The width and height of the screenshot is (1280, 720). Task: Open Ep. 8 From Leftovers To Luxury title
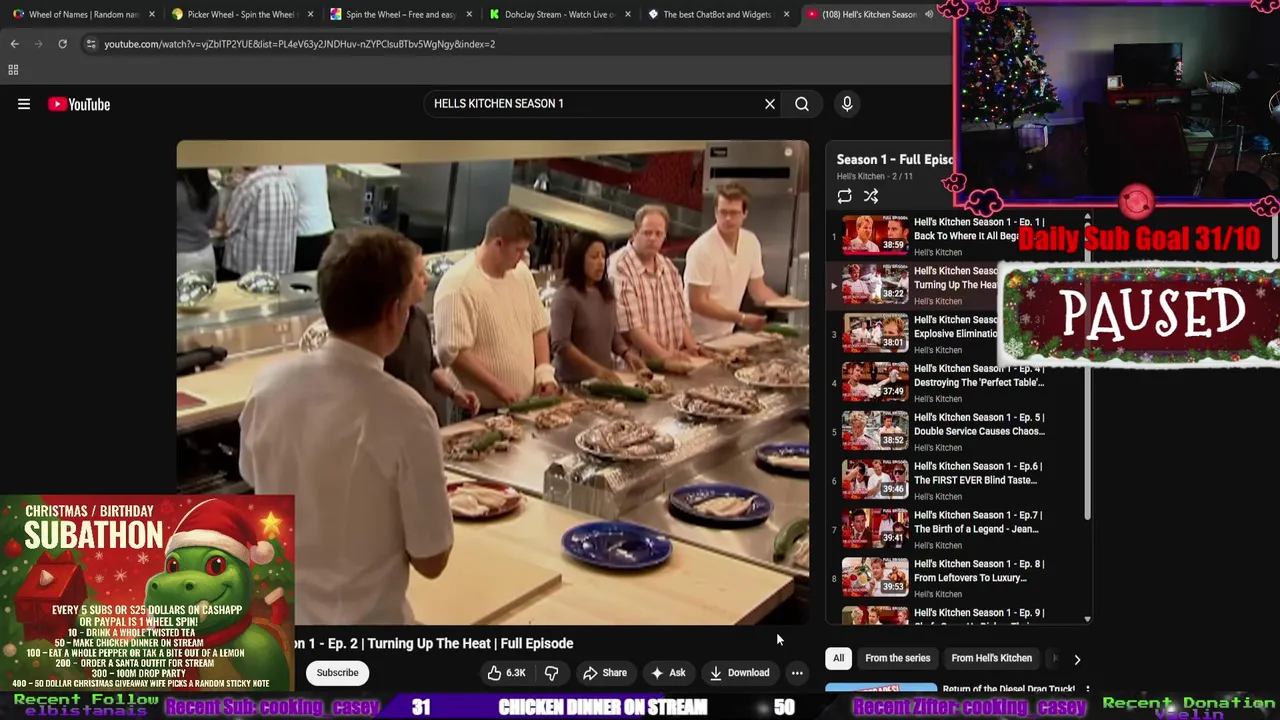[x=979, y=572]
